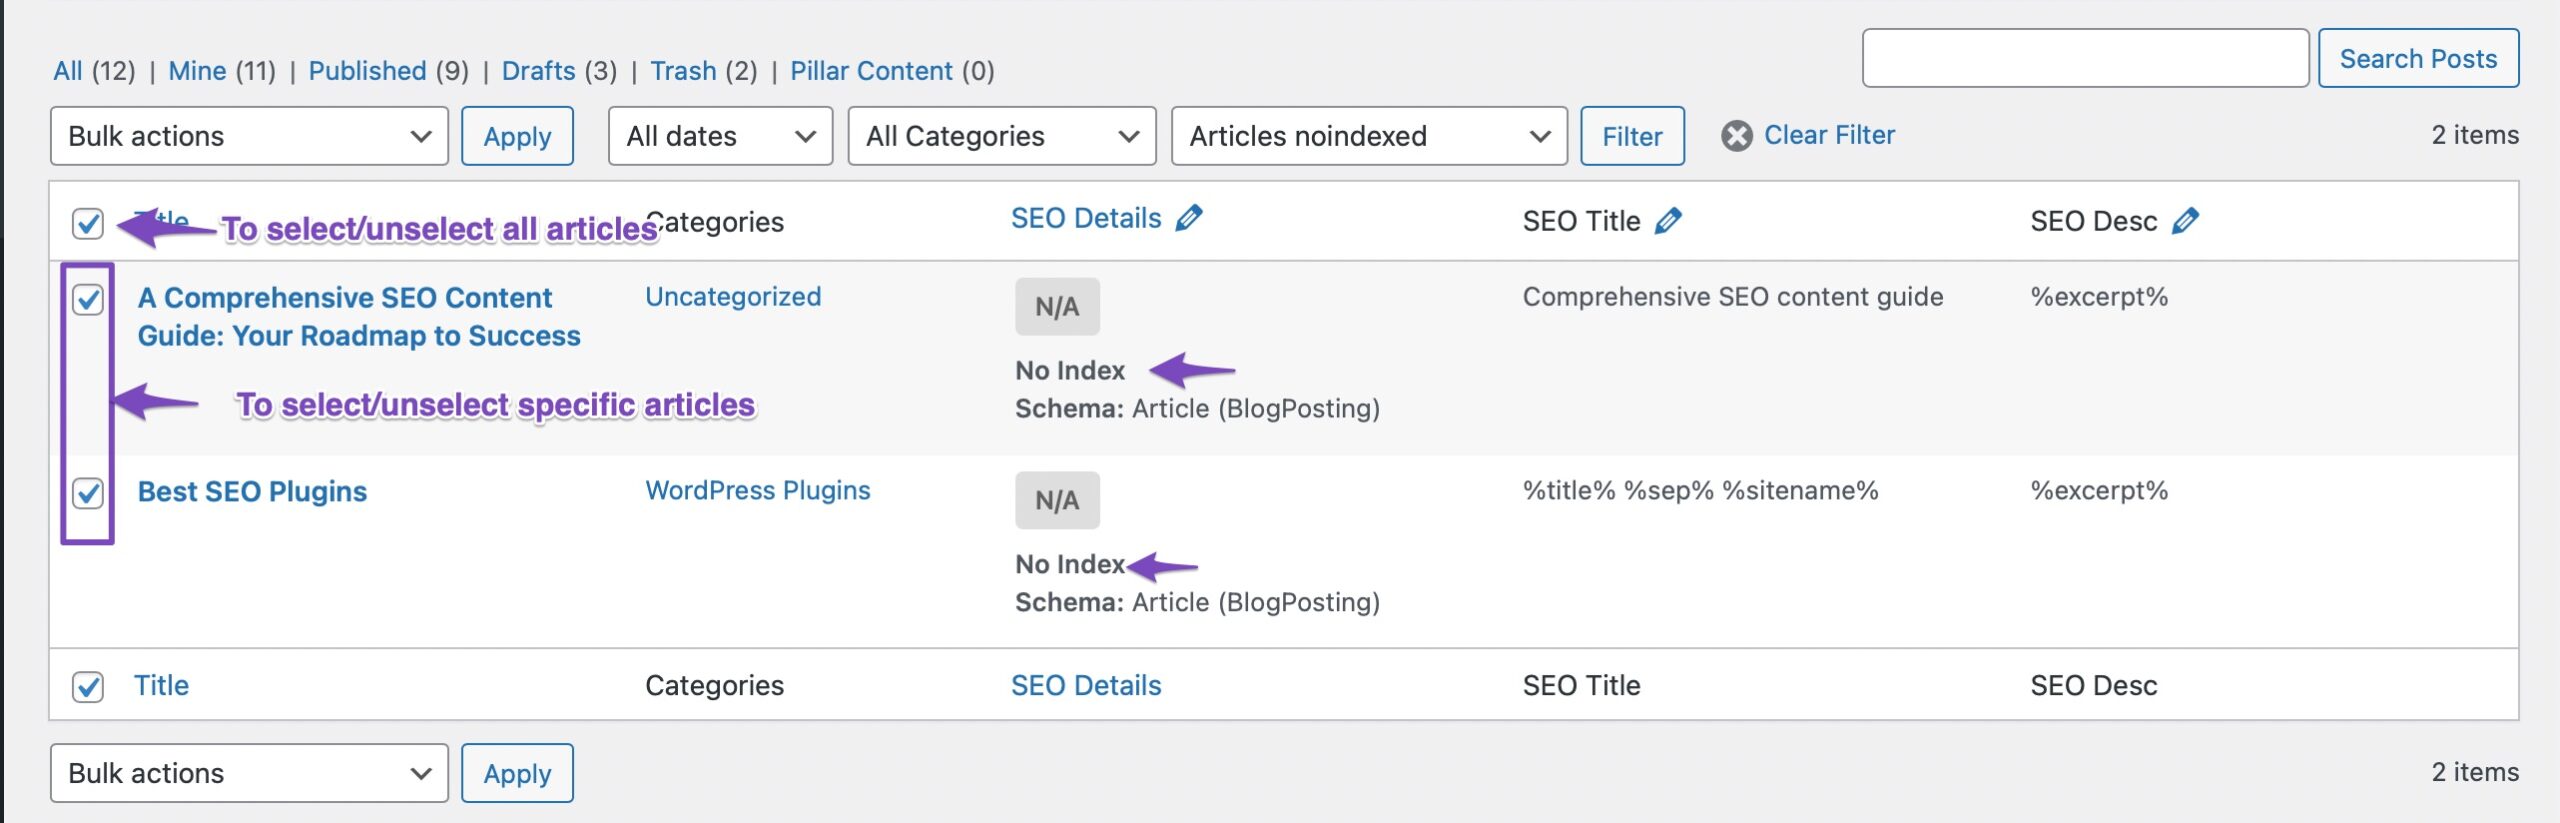Image resolution: width=2560 pixels, height=823 pixels.
Task: Open the bottom Bulk actions dropdown
Action: point(249,773)
